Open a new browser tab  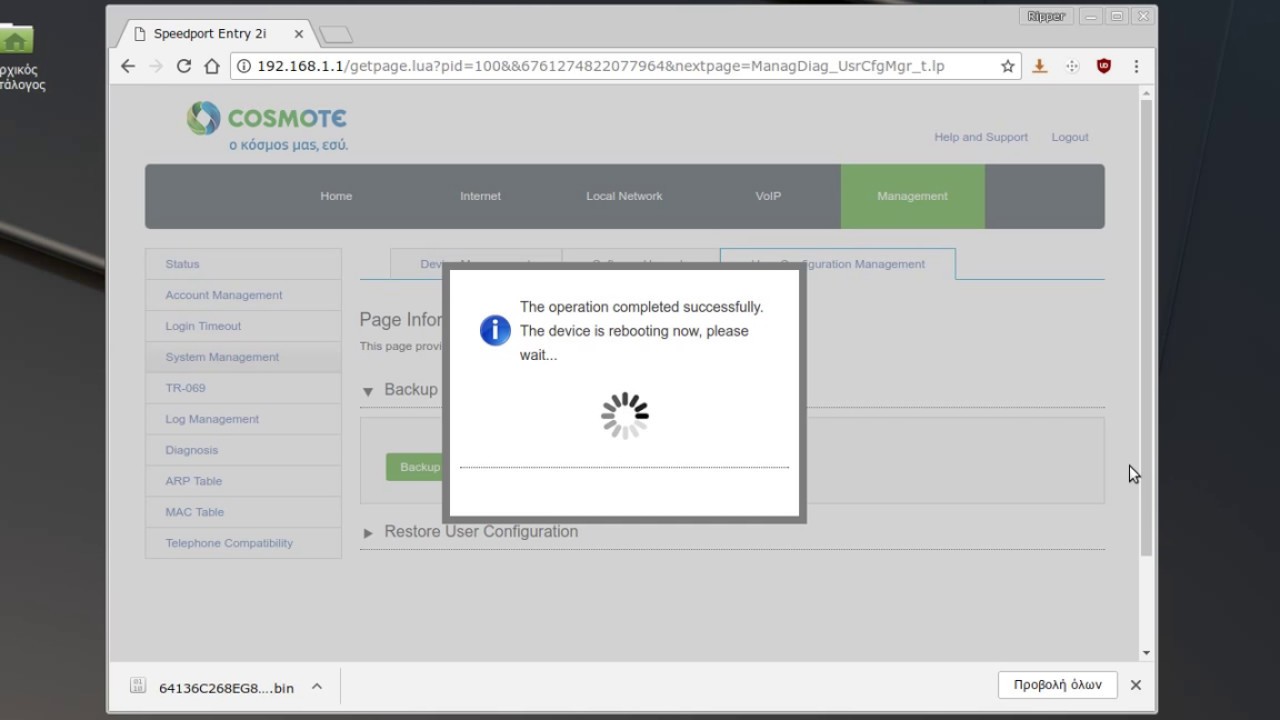coord(336,35)
